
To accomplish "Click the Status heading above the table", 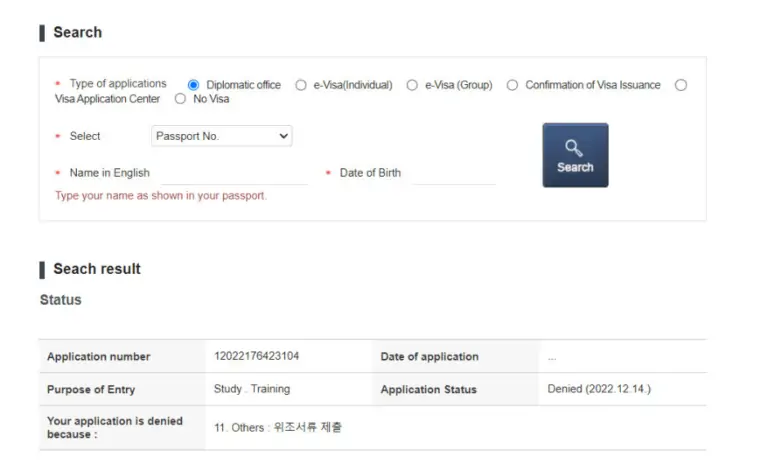I will coord(61,300).
